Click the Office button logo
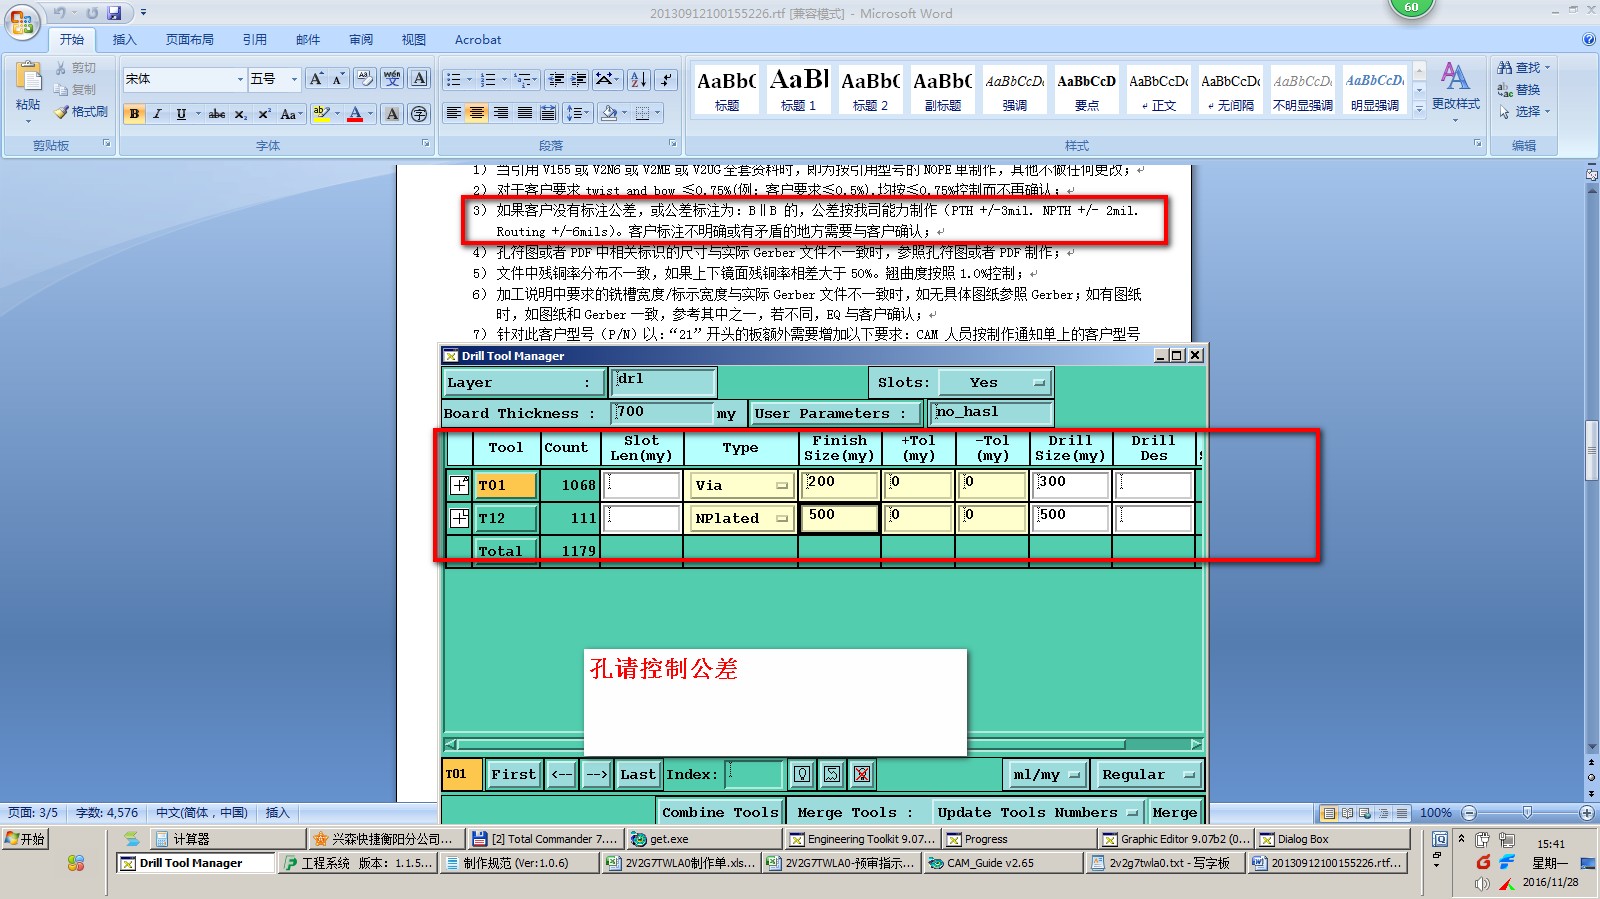The height and width of the screenshot is (899, 1600). [x=22, y=22]
